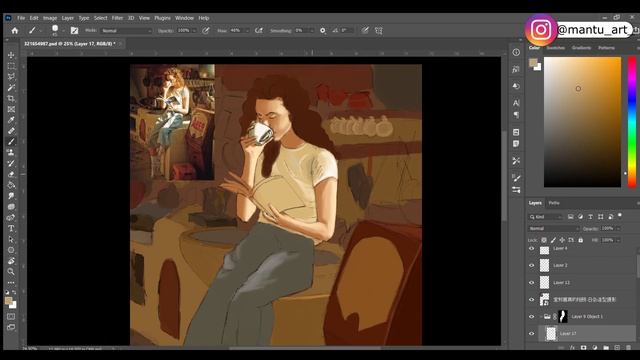The height and width of the screenshot is (360, 640).
Task: Open Smoothing value dropdown
Action: 312,31
